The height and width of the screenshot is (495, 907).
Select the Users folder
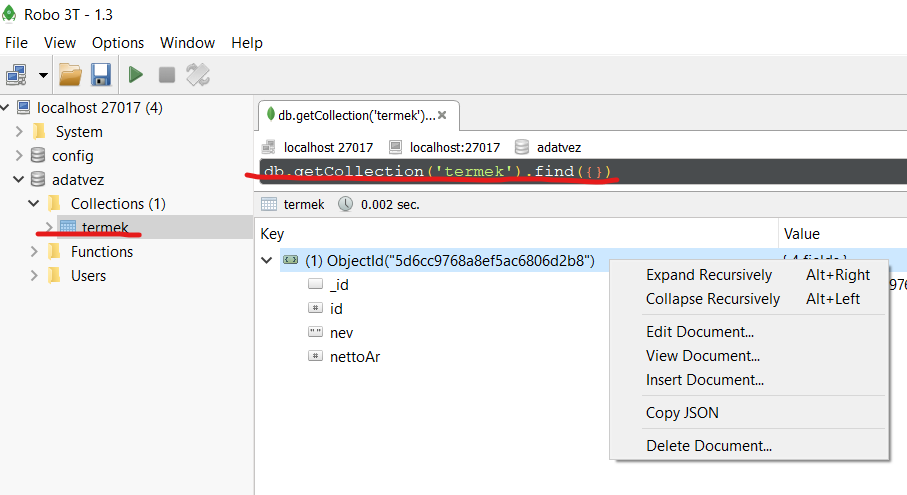(x=89, y=276)
